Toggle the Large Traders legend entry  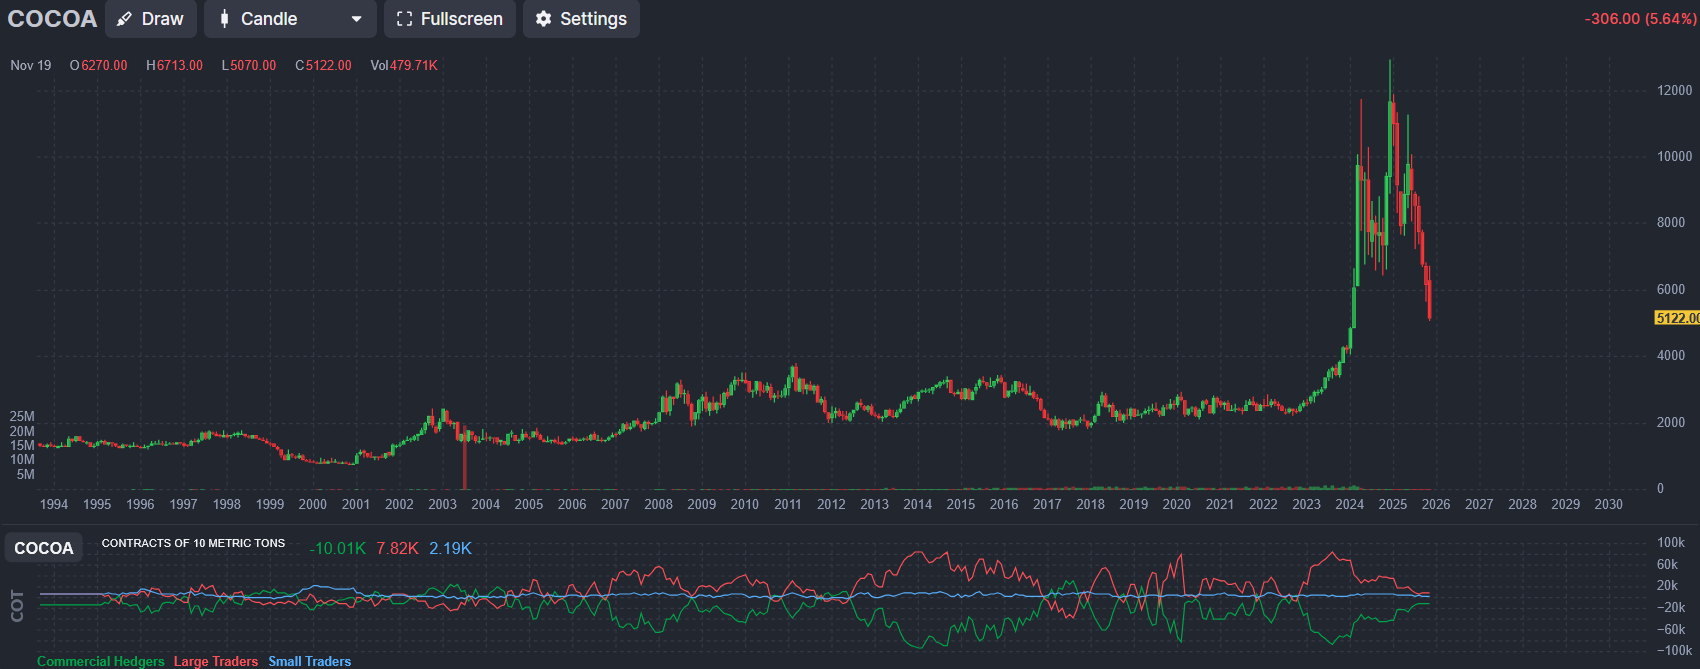tap(215, 661)
